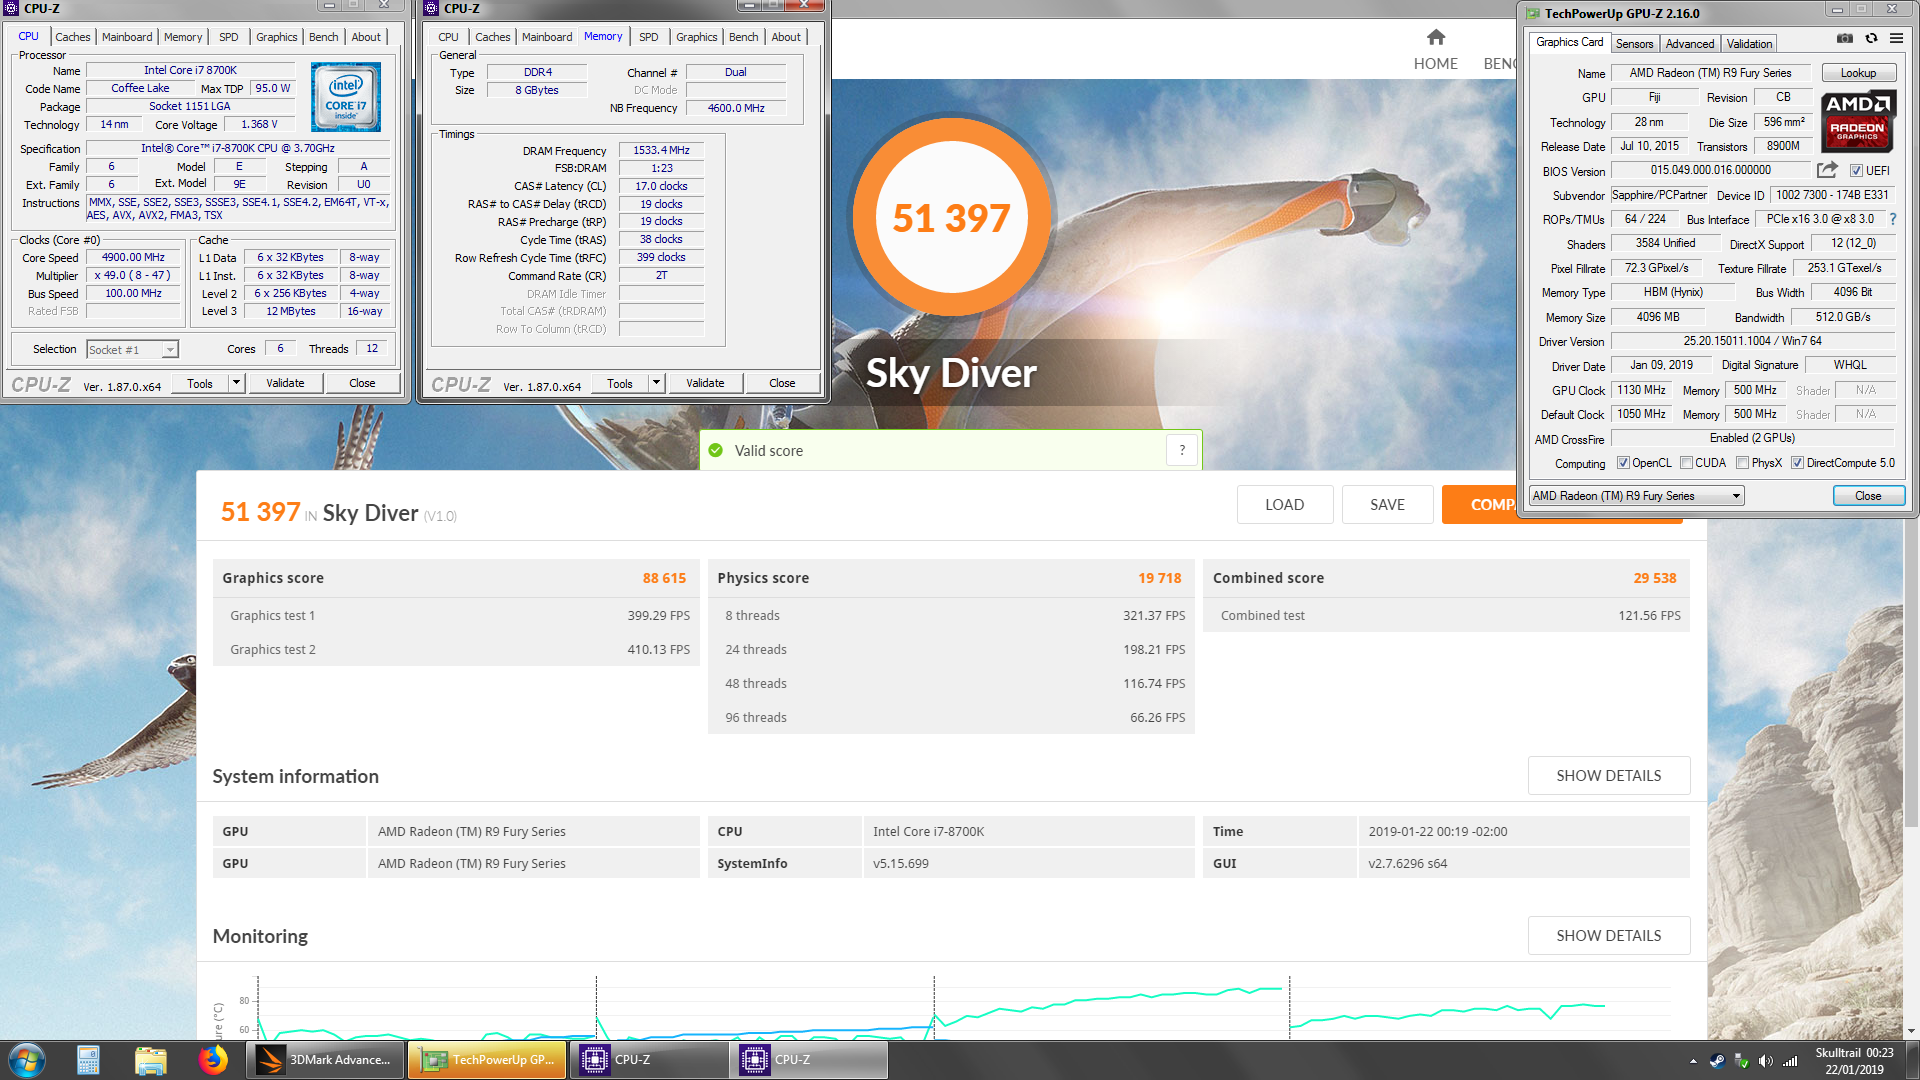1920x1080 pixels.
Task: Open the Windows Start menu orb
Action: click(x=27, y=1060)
